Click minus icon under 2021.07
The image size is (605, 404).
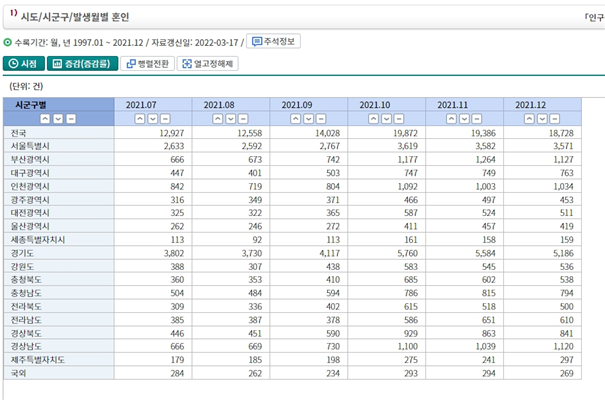[165, 119]
